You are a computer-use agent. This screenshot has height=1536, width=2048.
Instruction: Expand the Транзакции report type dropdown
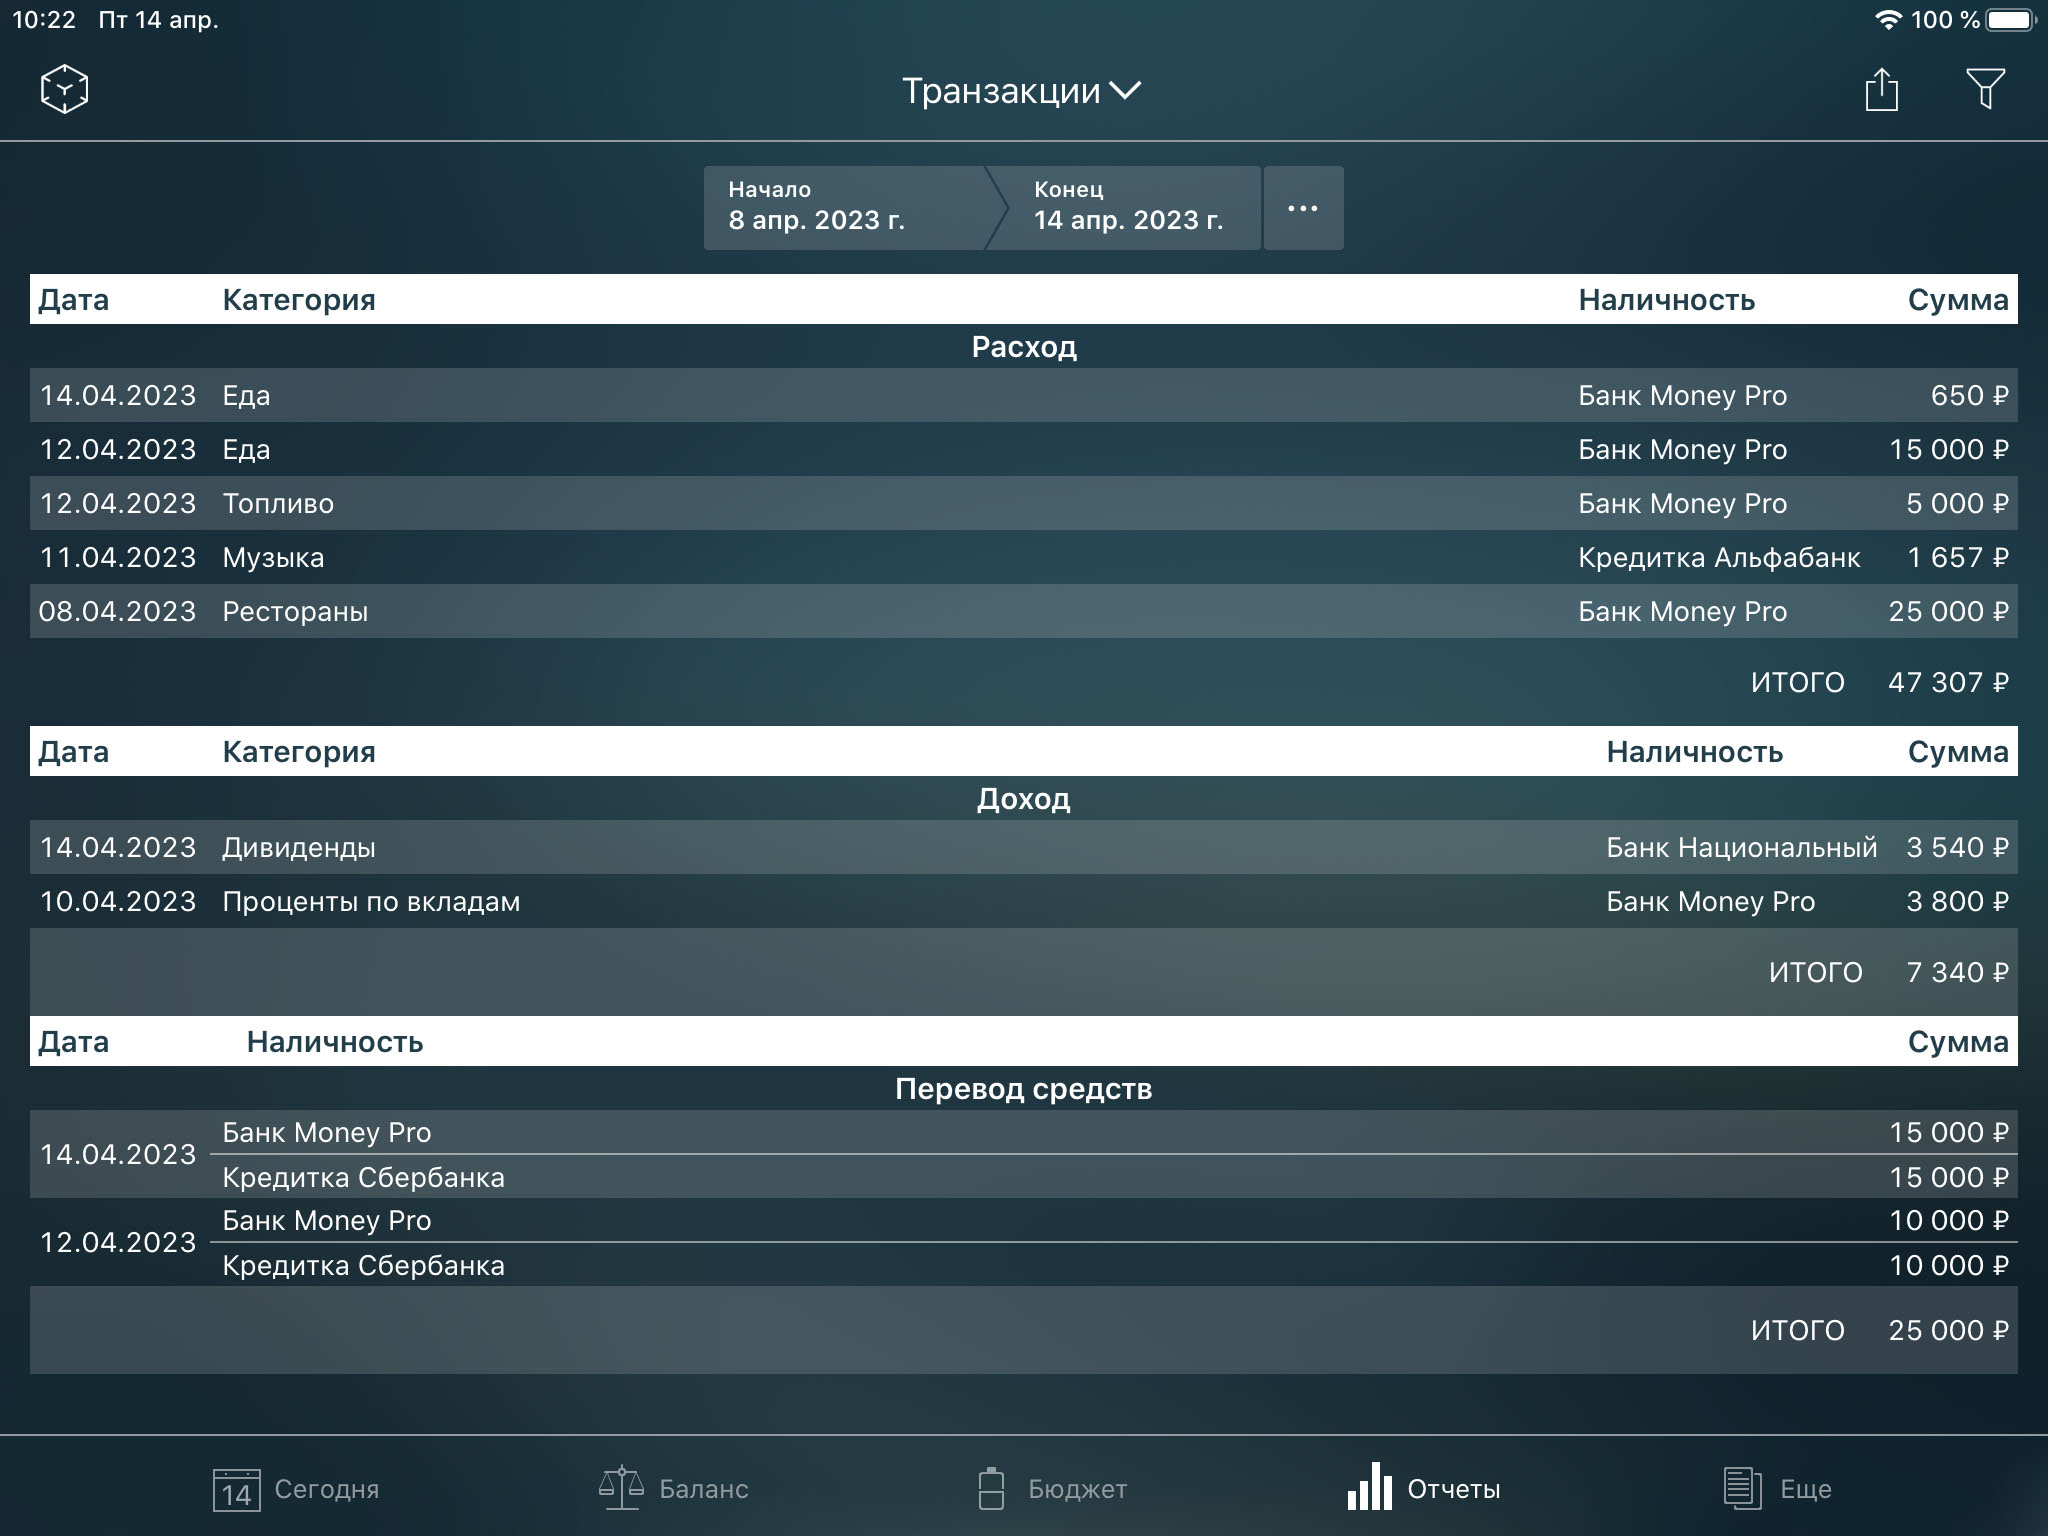click(x=1022, y=91)
